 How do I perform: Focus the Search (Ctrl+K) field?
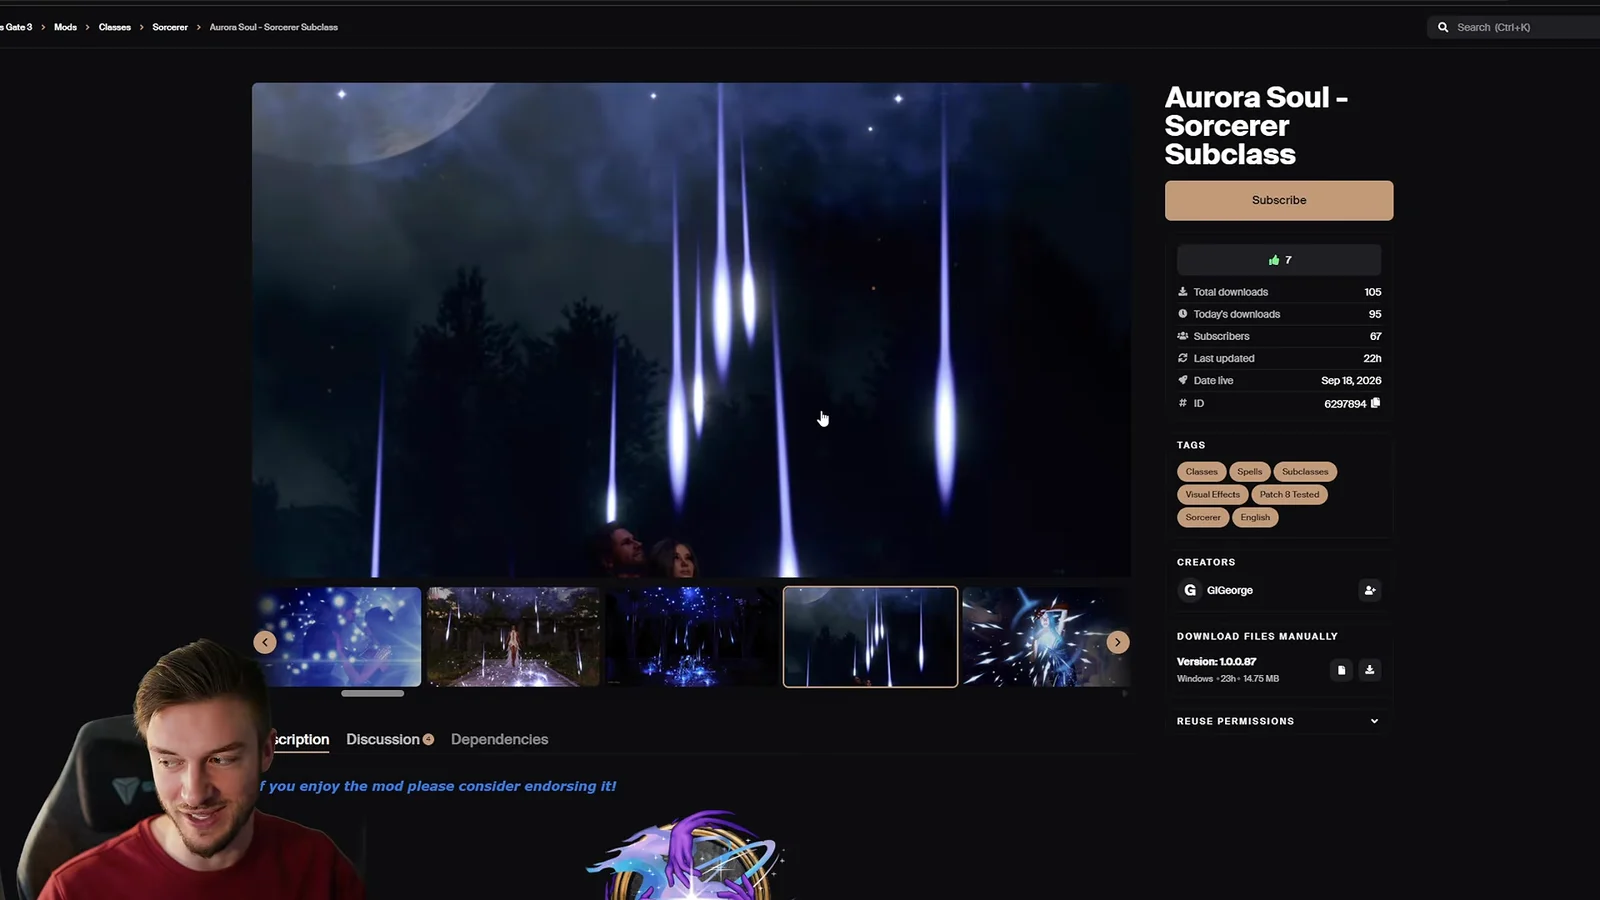click(1514, 27)
